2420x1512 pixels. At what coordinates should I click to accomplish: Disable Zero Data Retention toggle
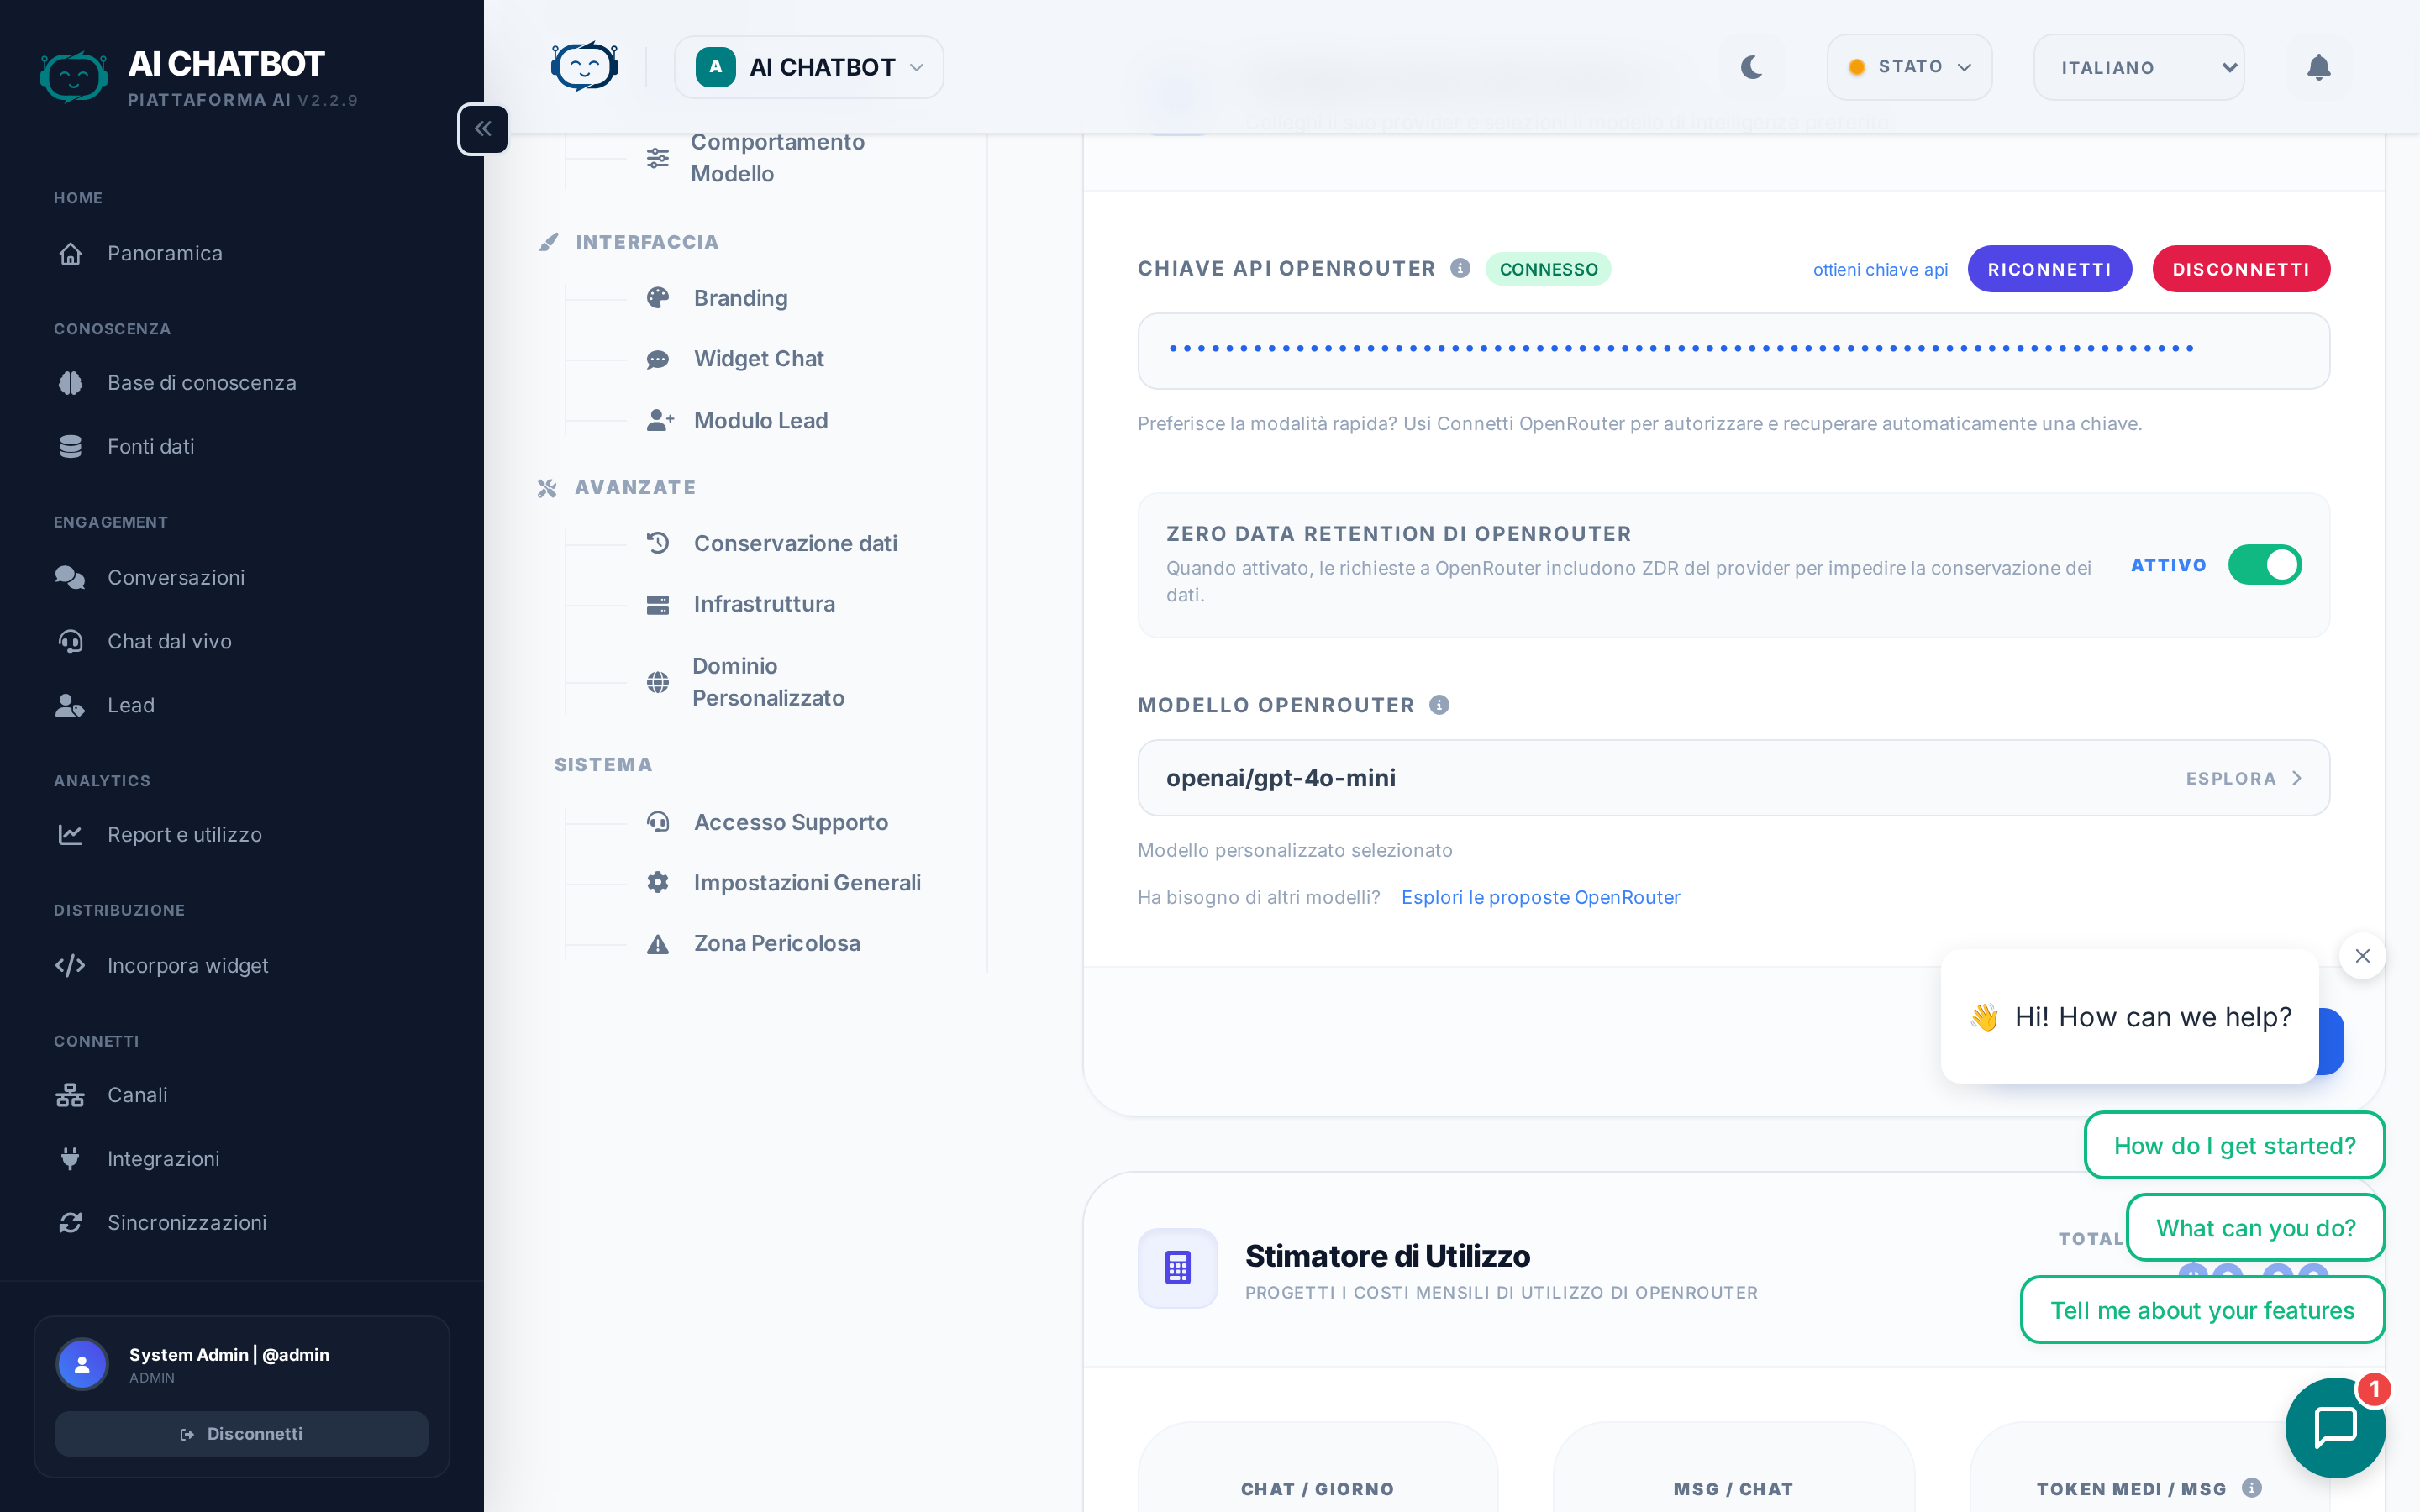[x=2264, y=565]
